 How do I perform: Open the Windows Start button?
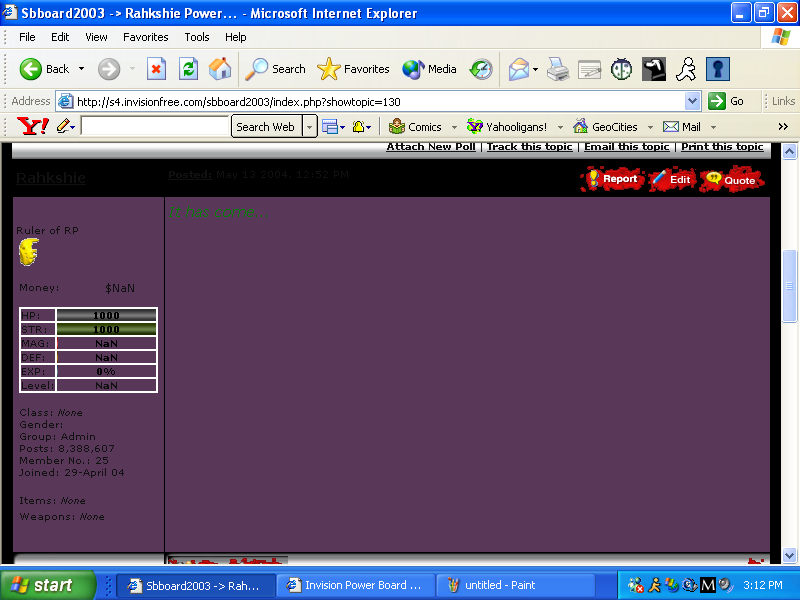click(x=47, y=585)
